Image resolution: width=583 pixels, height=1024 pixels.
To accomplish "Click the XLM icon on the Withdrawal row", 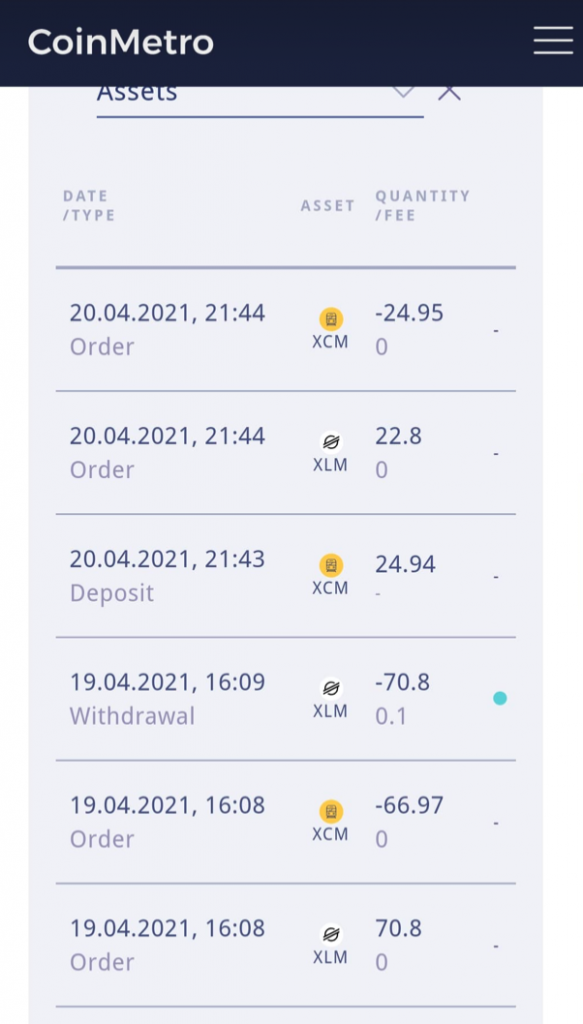I will [330, 687].
